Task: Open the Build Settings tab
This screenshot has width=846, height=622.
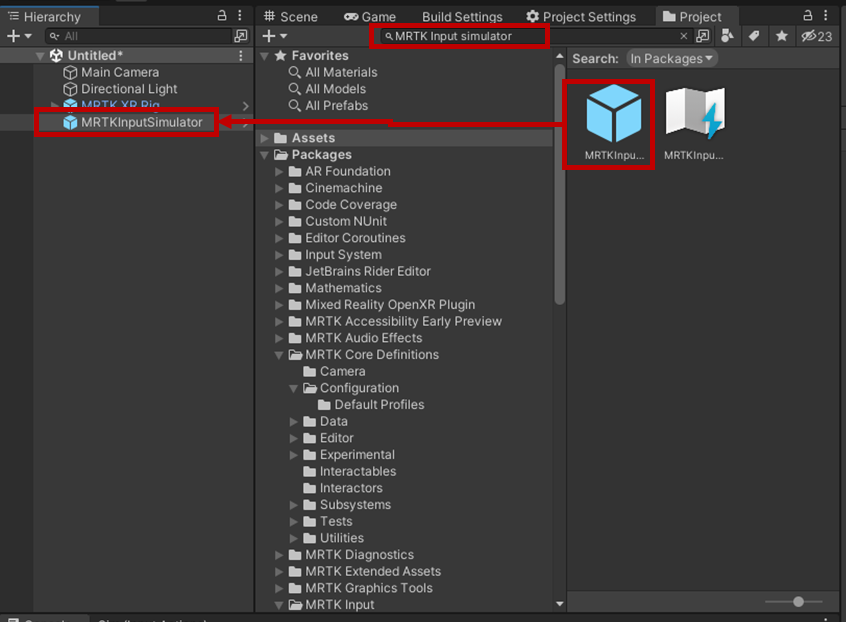Action: tap(462, 17)
